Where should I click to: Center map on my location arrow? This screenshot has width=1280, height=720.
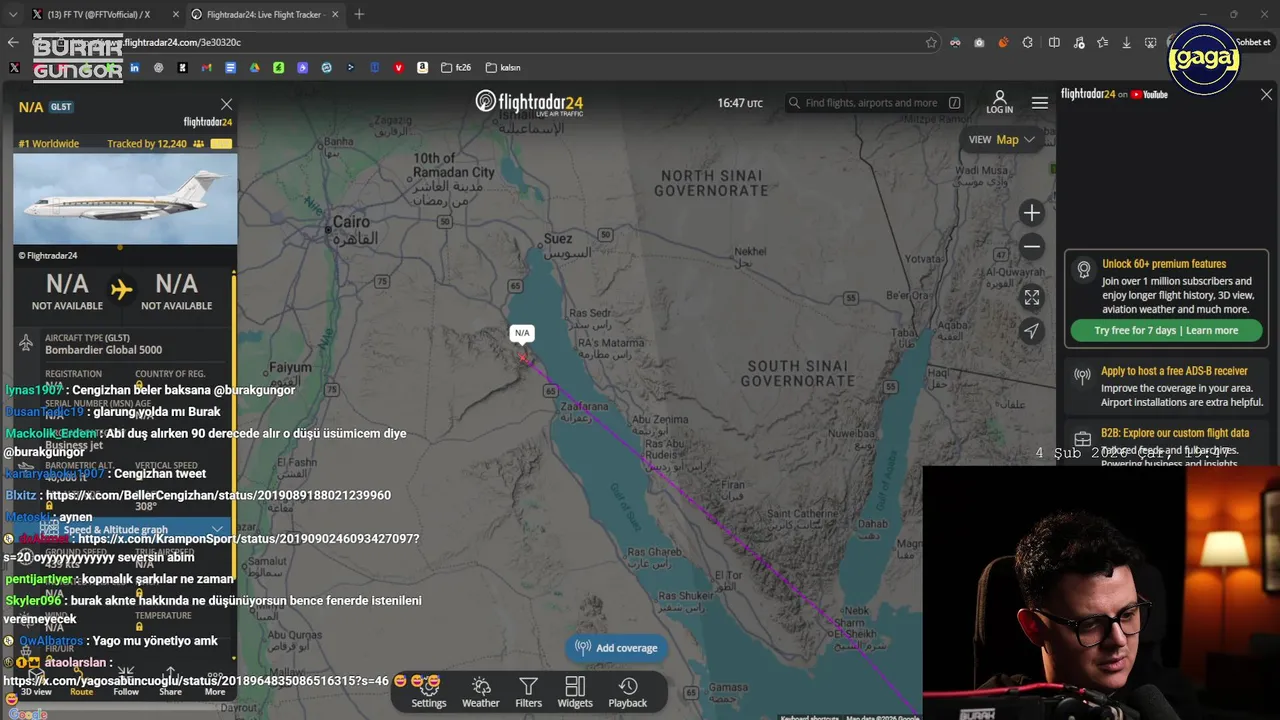coord(1032,331)
